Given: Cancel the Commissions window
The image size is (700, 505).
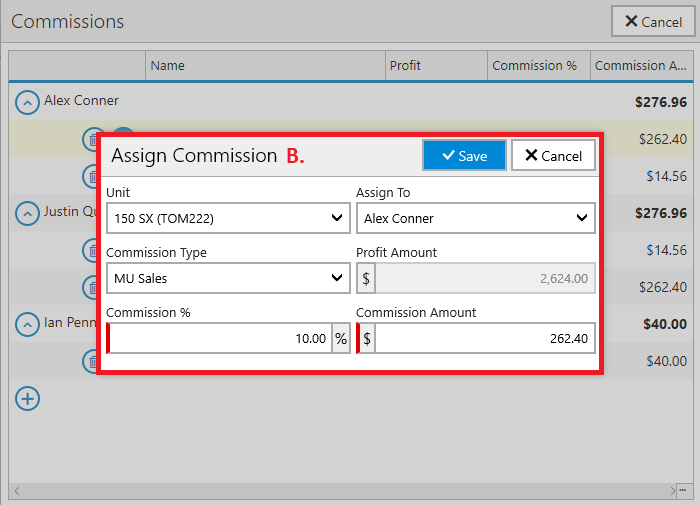Looking at the screenshot, I should pos(653,21).
